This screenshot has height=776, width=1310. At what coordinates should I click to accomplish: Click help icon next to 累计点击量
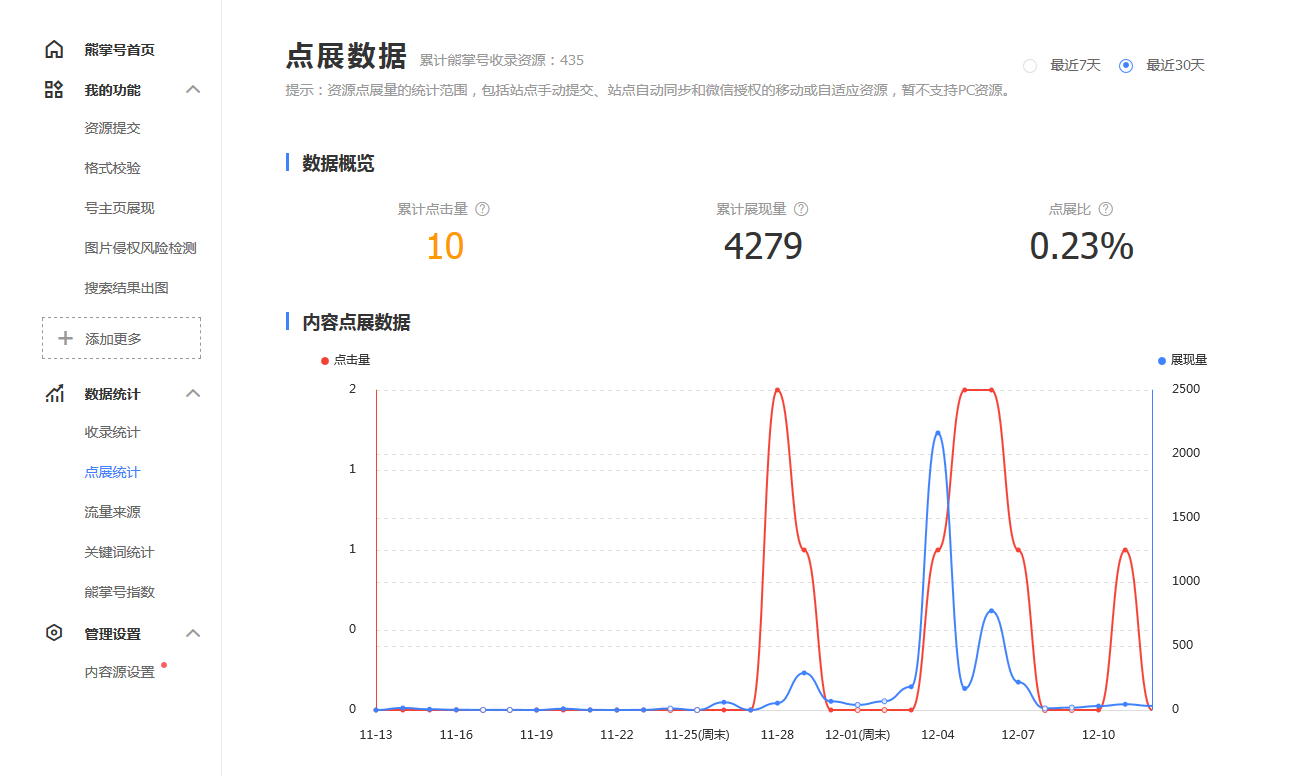tap(482, 209)
